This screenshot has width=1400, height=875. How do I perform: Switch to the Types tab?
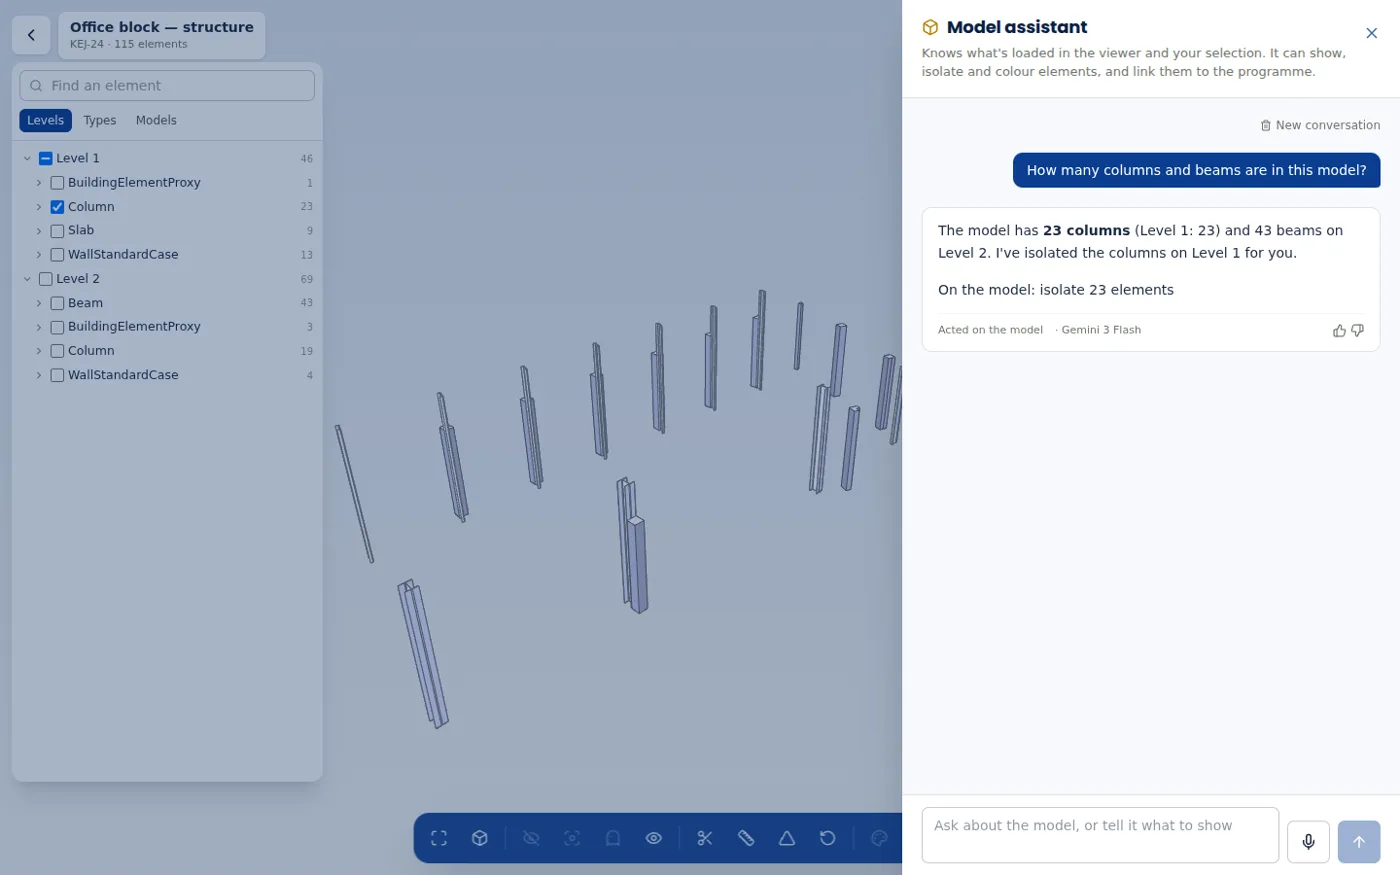(x=100, y=120)
